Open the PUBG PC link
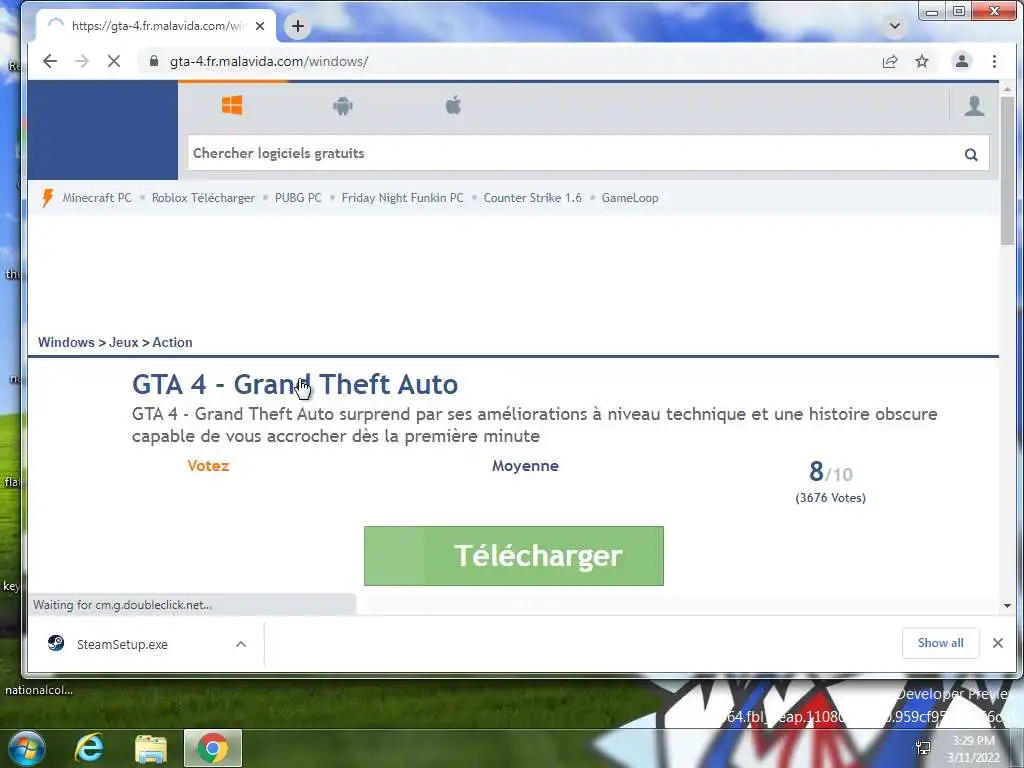 pos(298,198)
